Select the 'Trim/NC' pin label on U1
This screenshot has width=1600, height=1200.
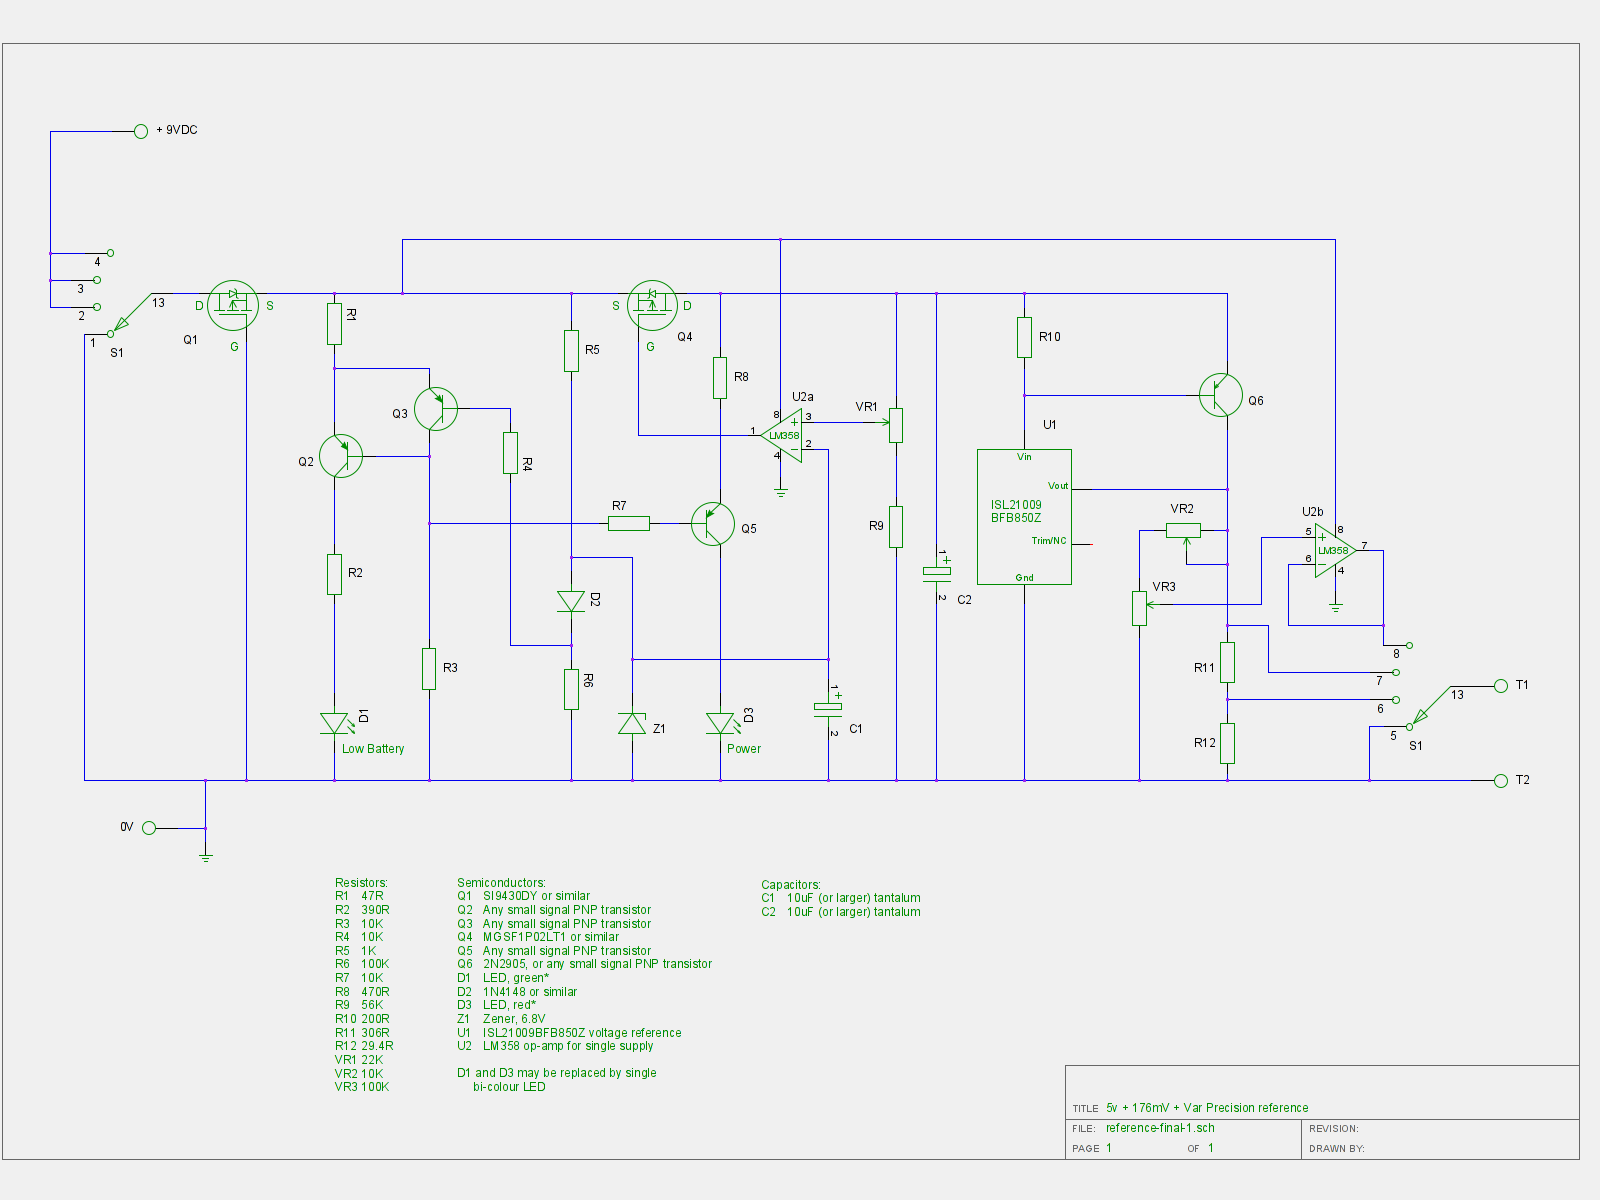pos(1049,541)
